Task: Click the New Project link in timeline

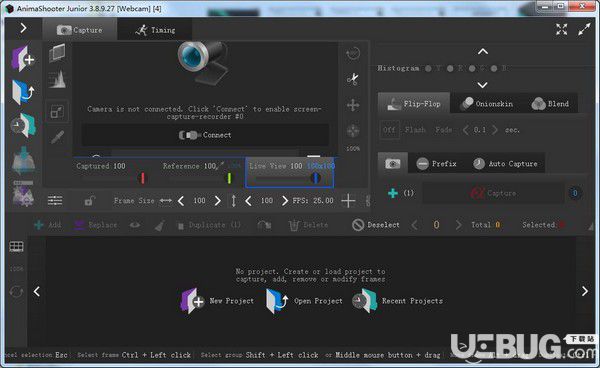Action: pos(217,301)
